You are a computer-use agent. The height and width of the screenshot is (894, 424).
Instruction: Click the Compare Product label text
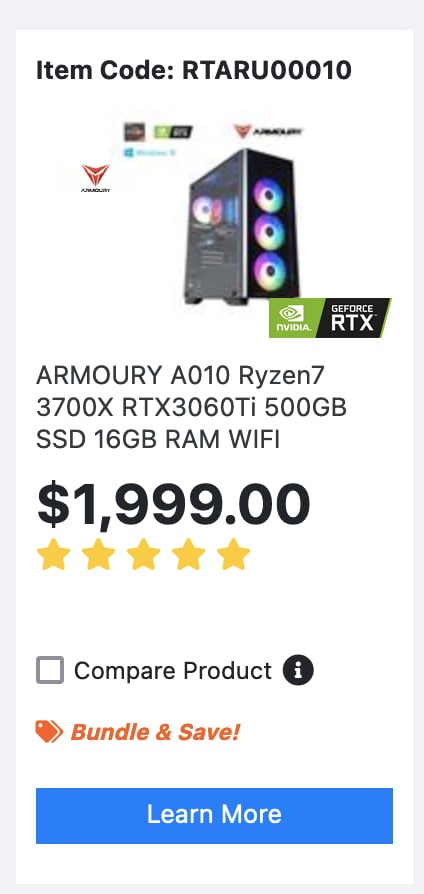pyautogui.click(x=173, y=671)
